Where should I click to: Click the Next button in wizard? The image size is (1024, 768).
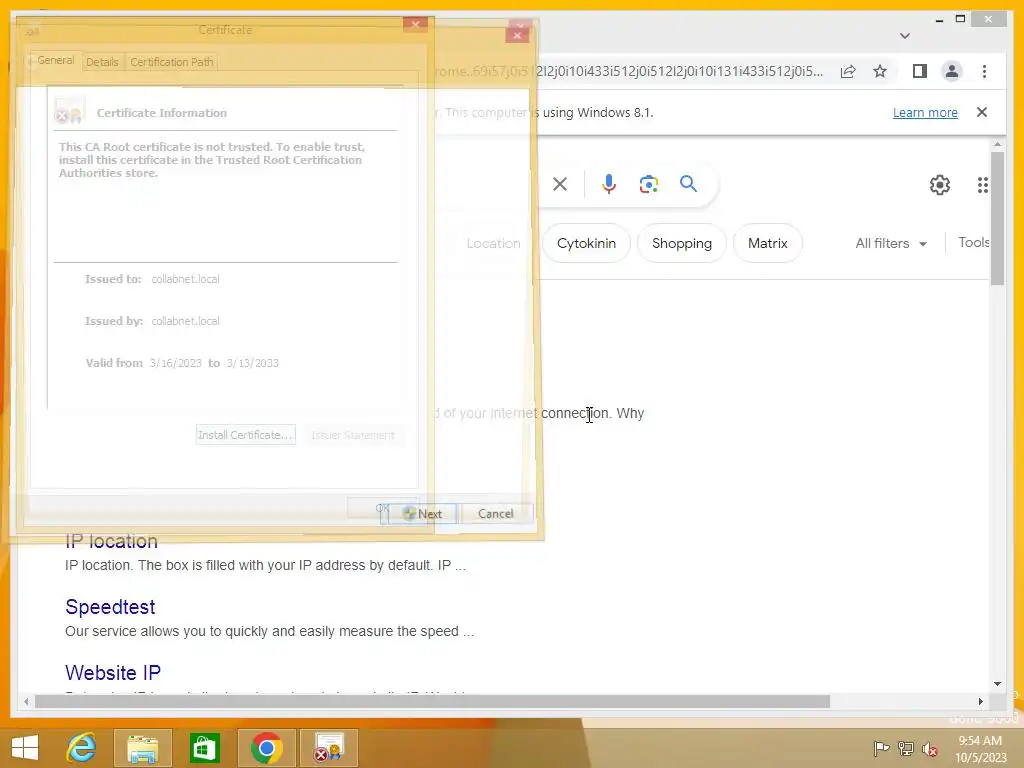(422, 514)
